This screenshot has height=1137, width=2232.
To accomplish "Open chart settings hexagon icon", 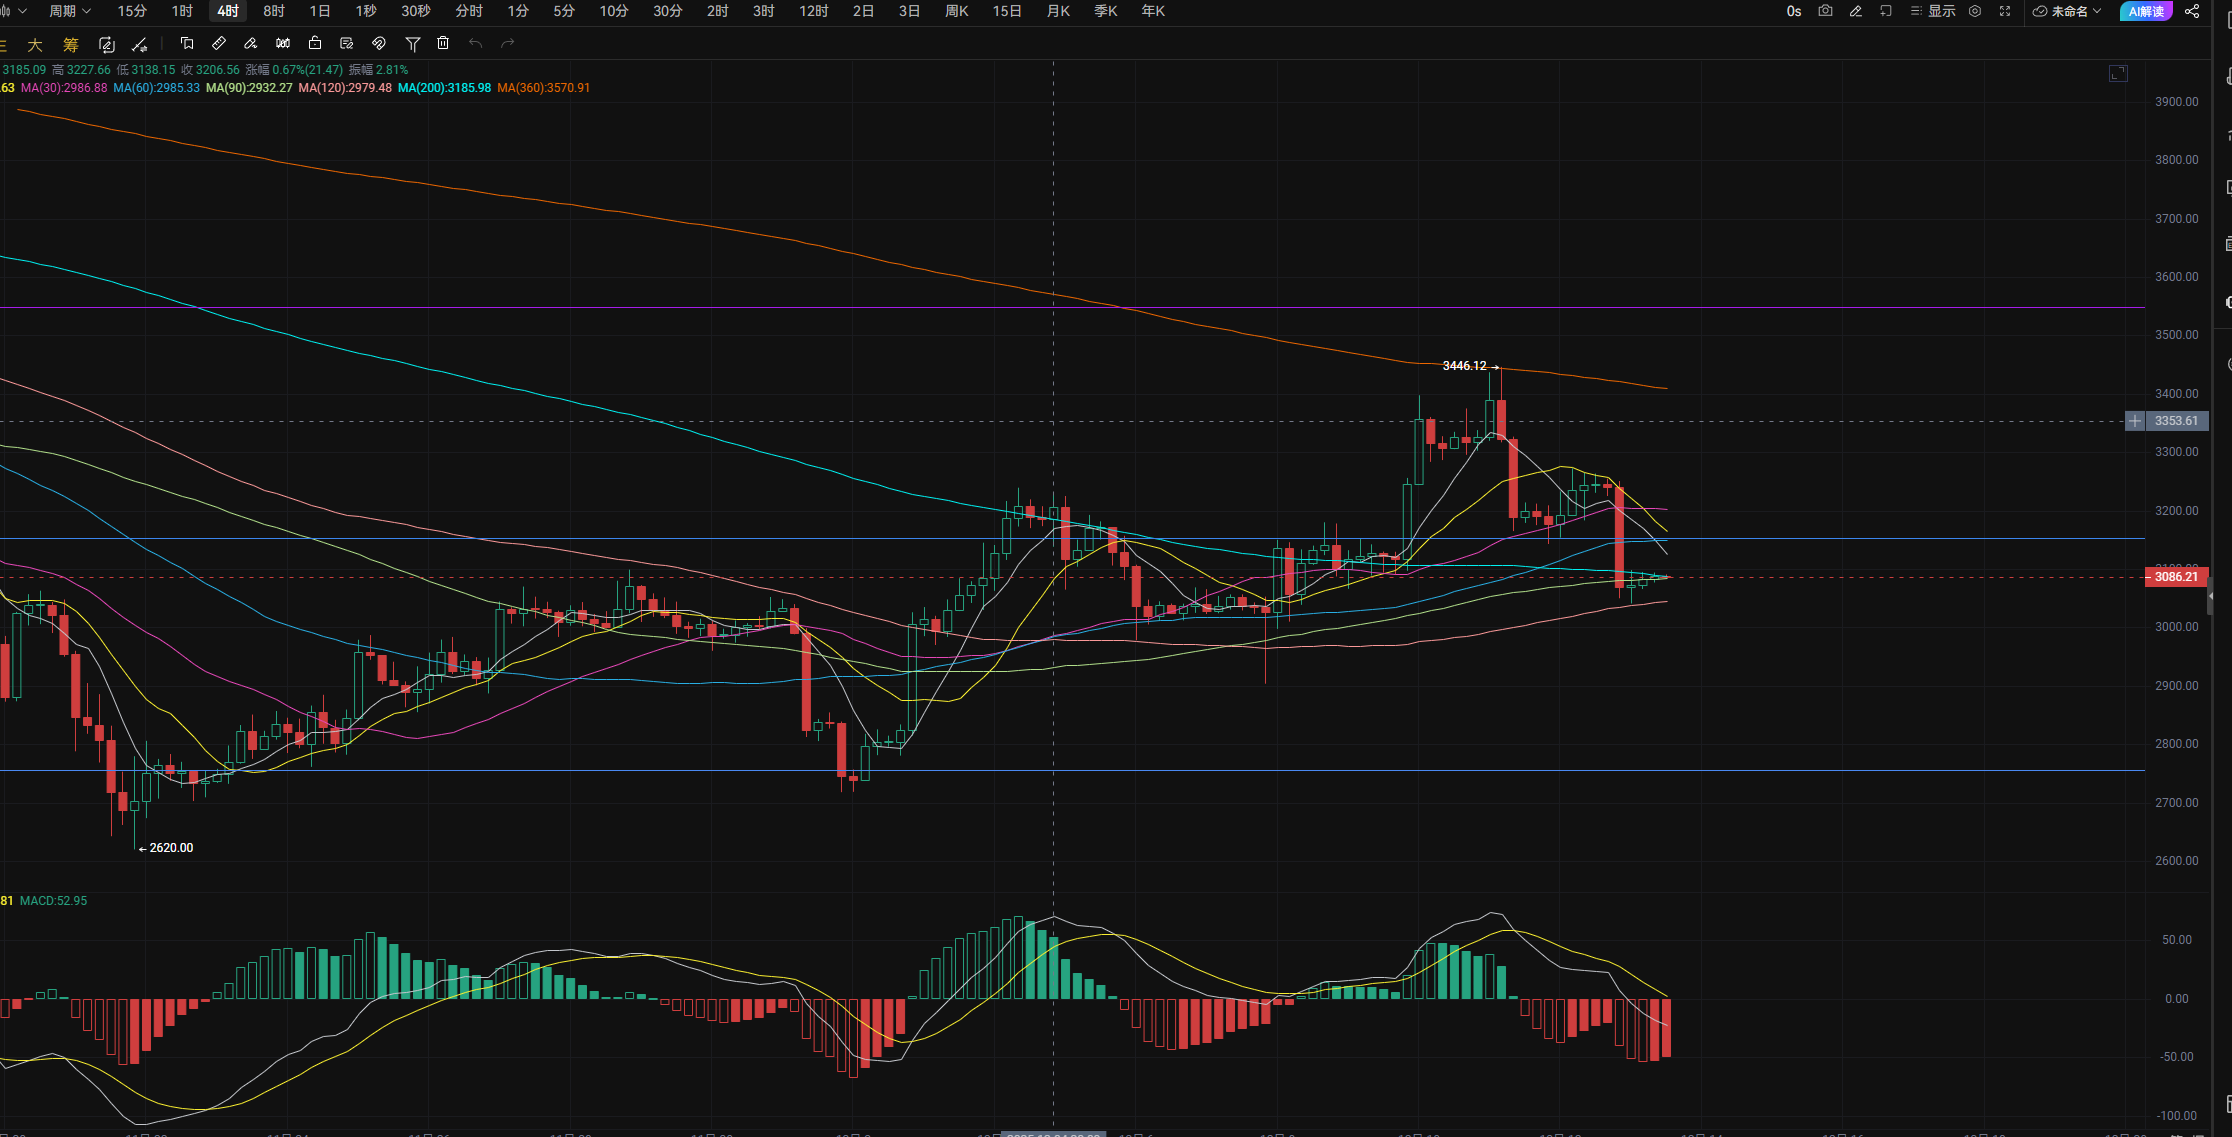I will [x=1975, y=11].
